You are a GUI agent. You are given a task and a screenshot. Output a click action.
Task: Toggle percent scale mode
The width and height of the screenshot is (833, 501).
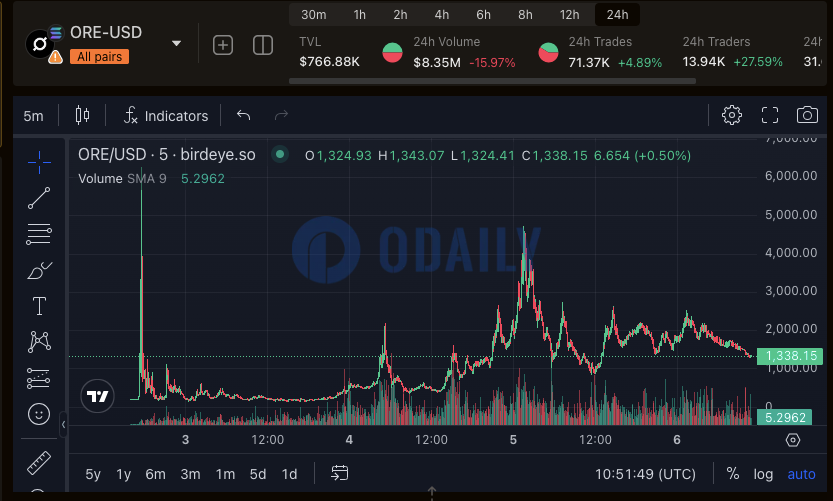[733, 473]
